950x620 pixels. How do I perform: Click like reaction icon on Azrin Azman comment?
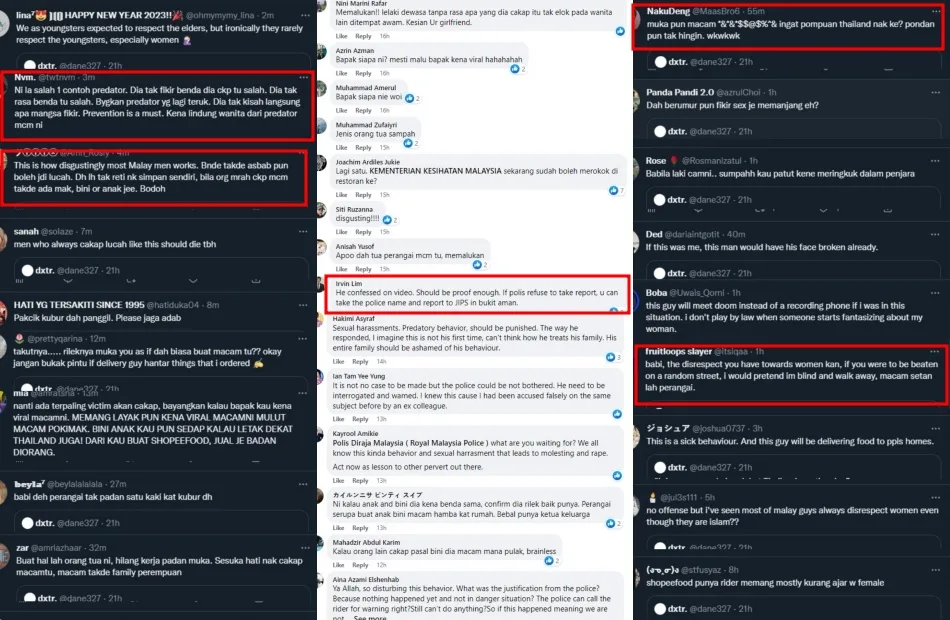click(514, 69)
